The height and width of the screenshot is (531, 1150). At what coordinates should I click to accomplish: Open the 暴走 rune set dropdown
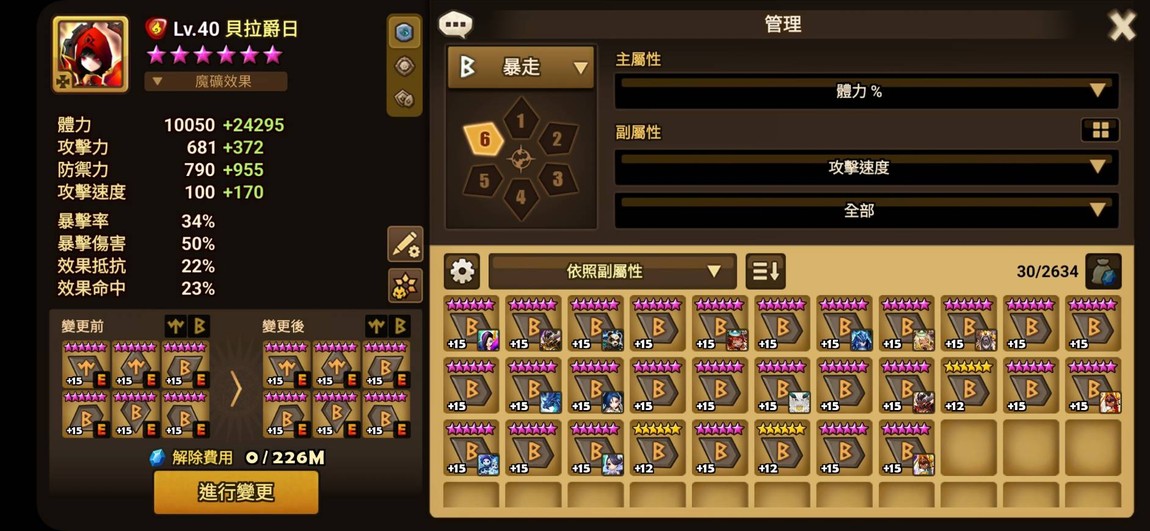pyautogui.click(x=521, y=67)
